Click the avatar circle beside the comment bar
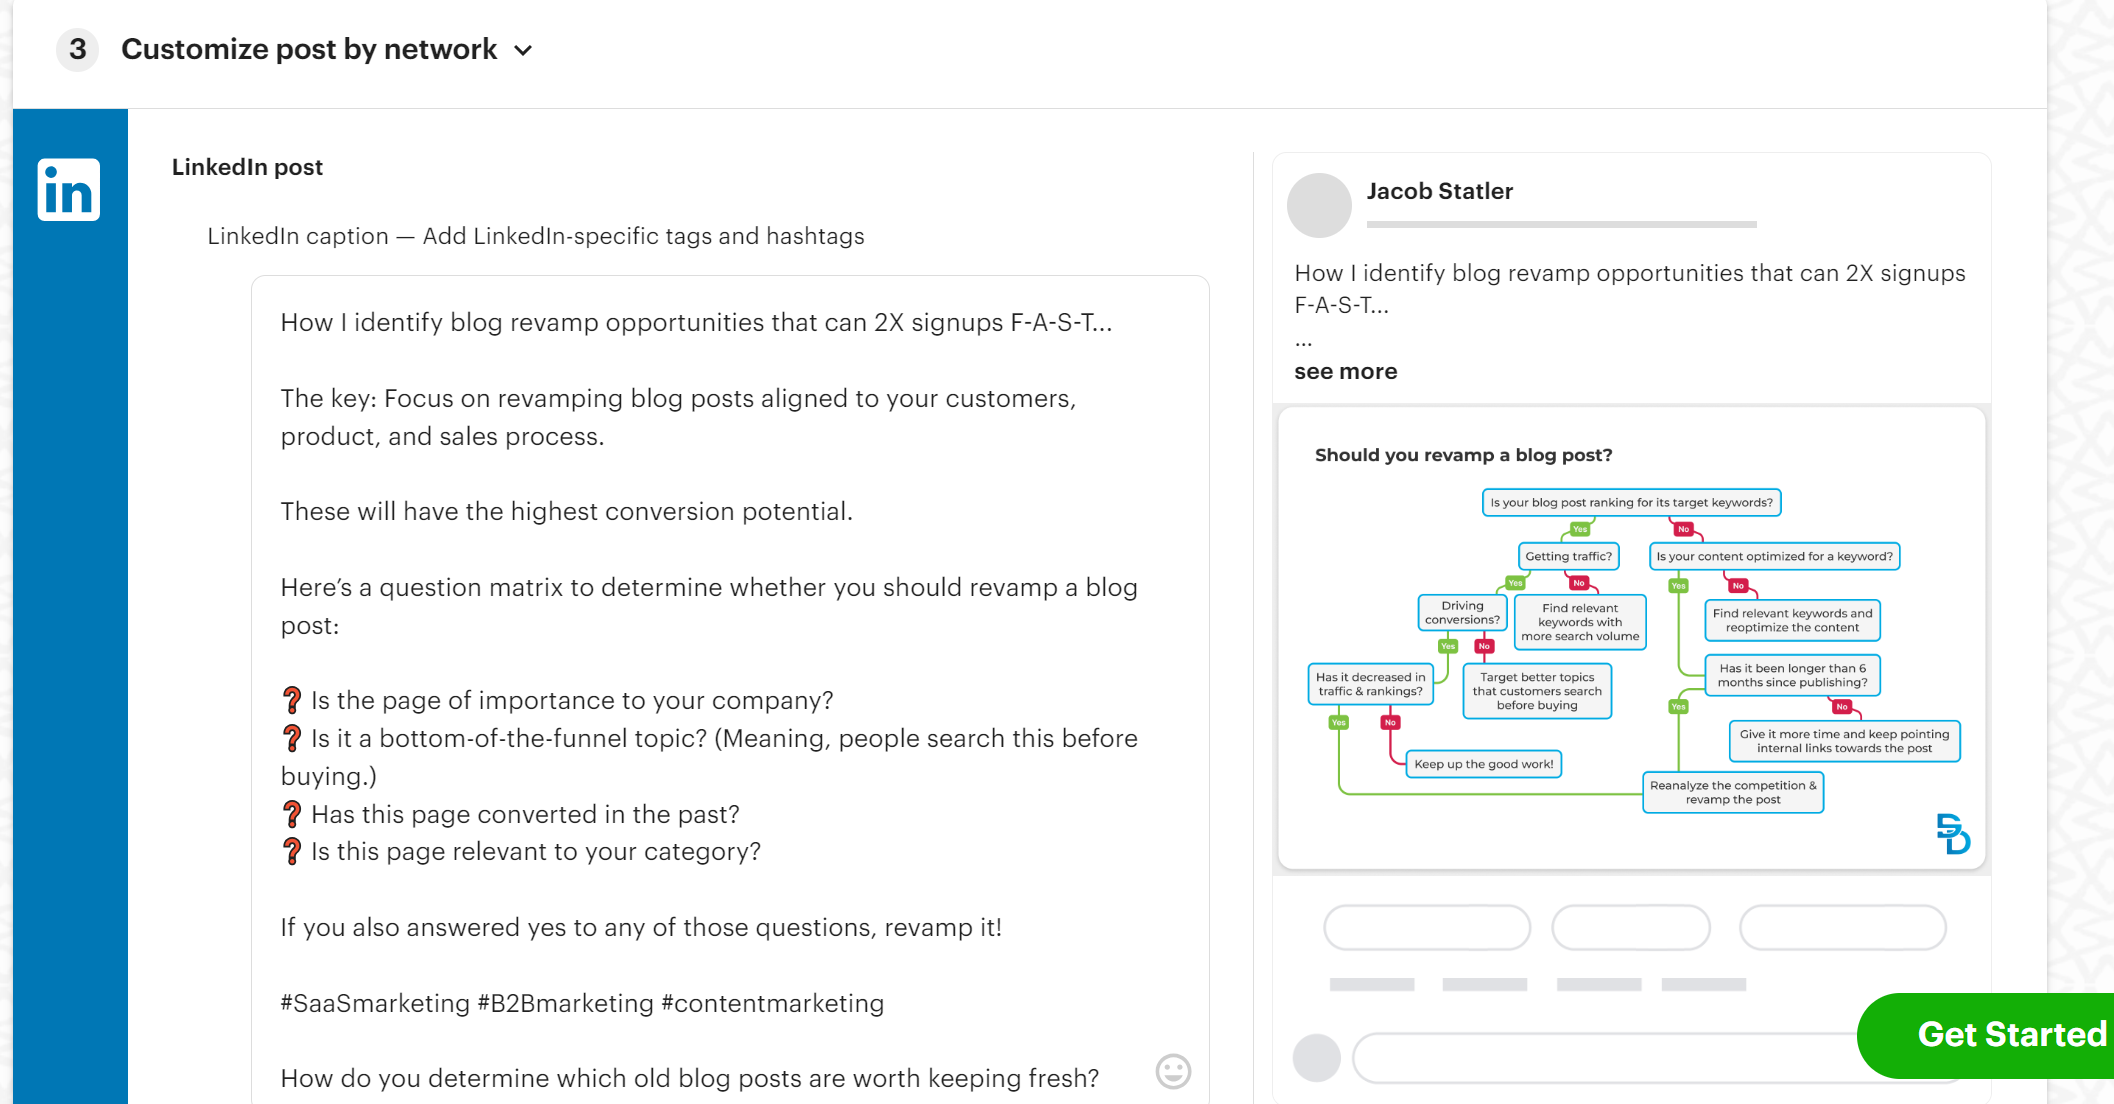The height and width of the screenshot is (1104, 2114). coord(1315,1056)
